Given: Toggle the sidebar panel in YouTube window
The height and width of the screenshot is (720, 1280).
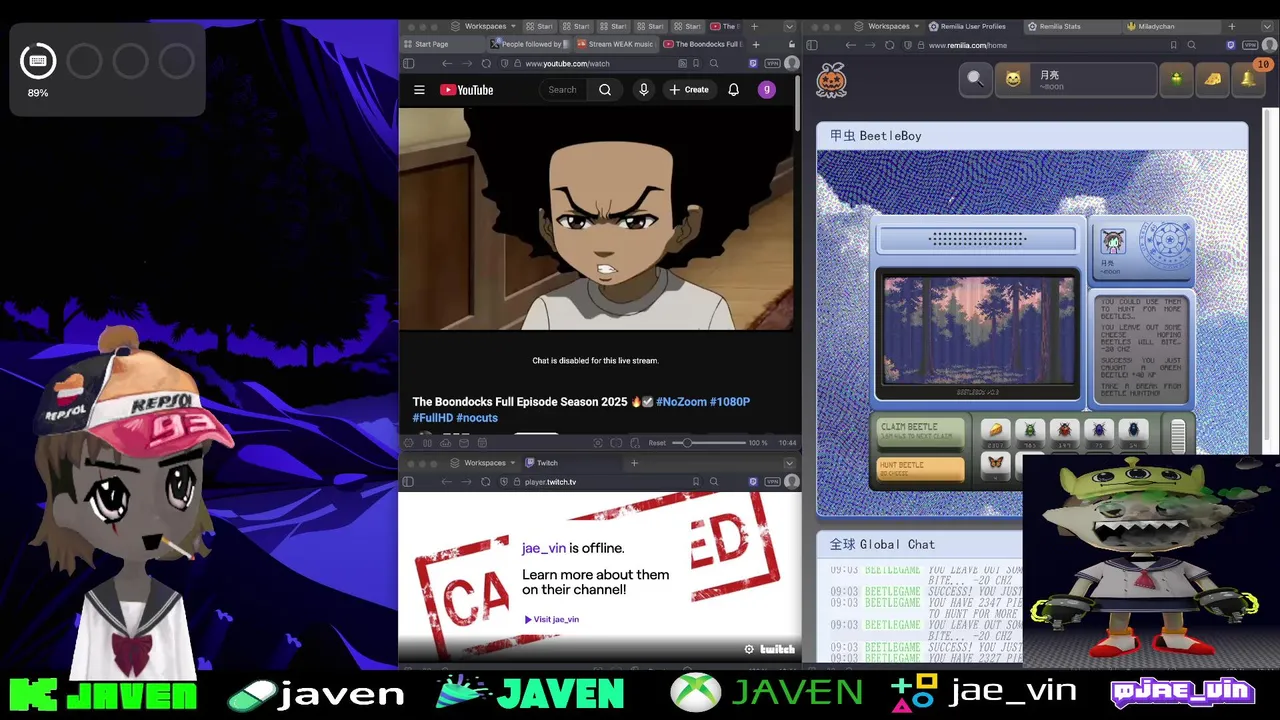Looking at the screenshot, I should (x=408, y=63).
